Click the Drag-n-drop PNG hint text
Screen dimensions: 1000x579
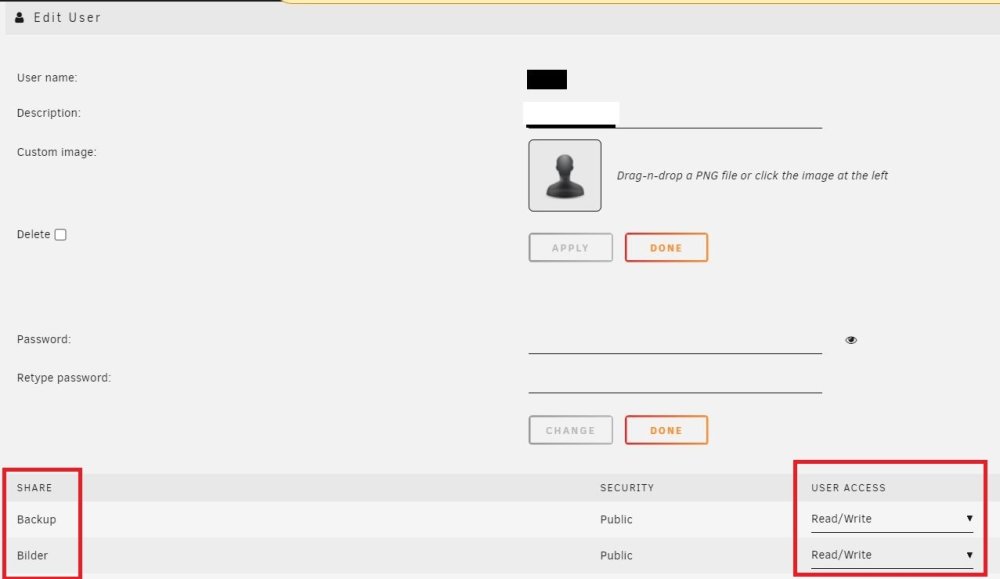(752, 175)
